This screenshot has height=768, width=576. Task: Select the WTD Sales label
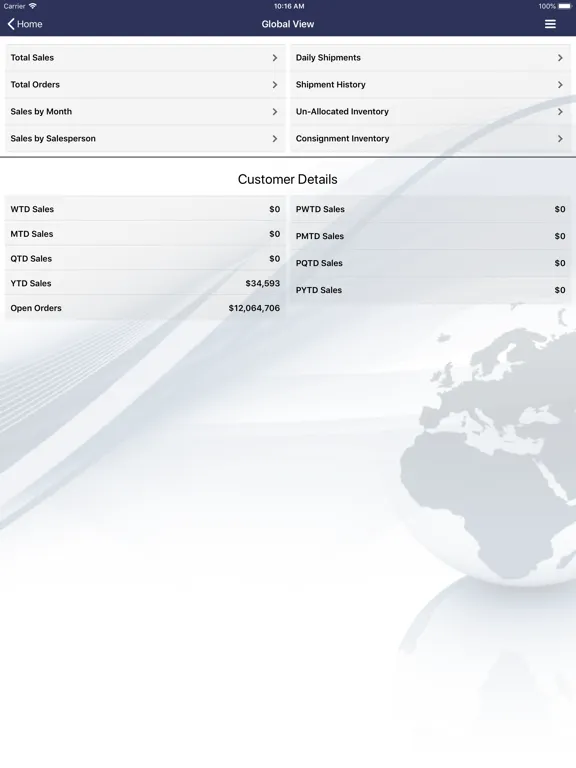tap(32, 209)
